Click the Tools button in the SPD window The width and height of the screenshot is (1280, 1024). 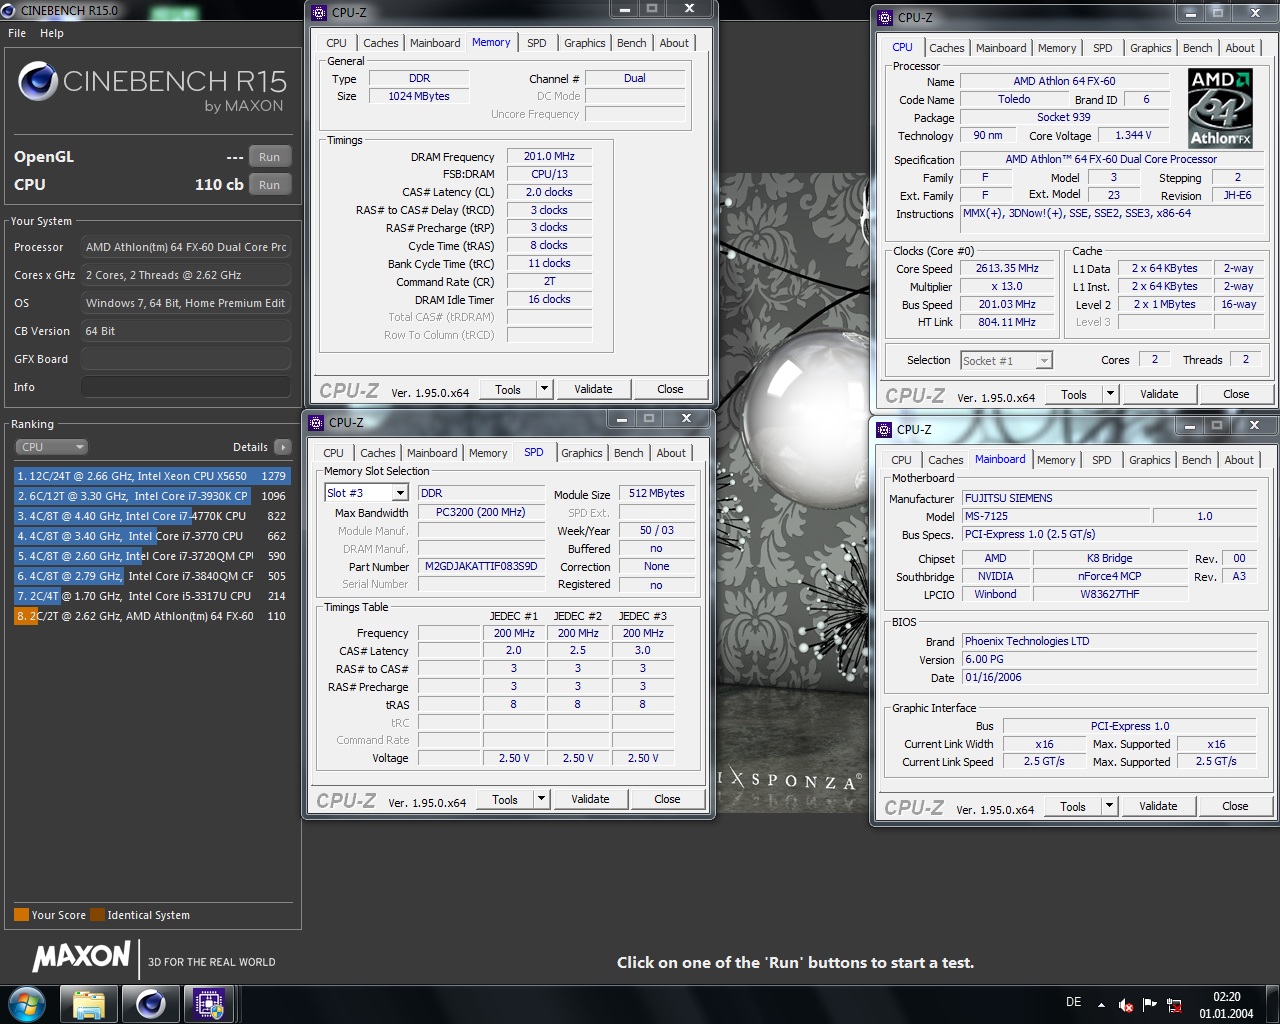(x=505, y=799)
